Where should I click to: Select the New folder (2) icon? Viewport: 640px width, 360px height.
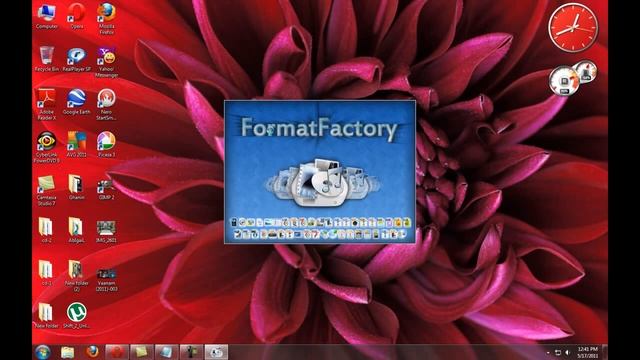76,276
